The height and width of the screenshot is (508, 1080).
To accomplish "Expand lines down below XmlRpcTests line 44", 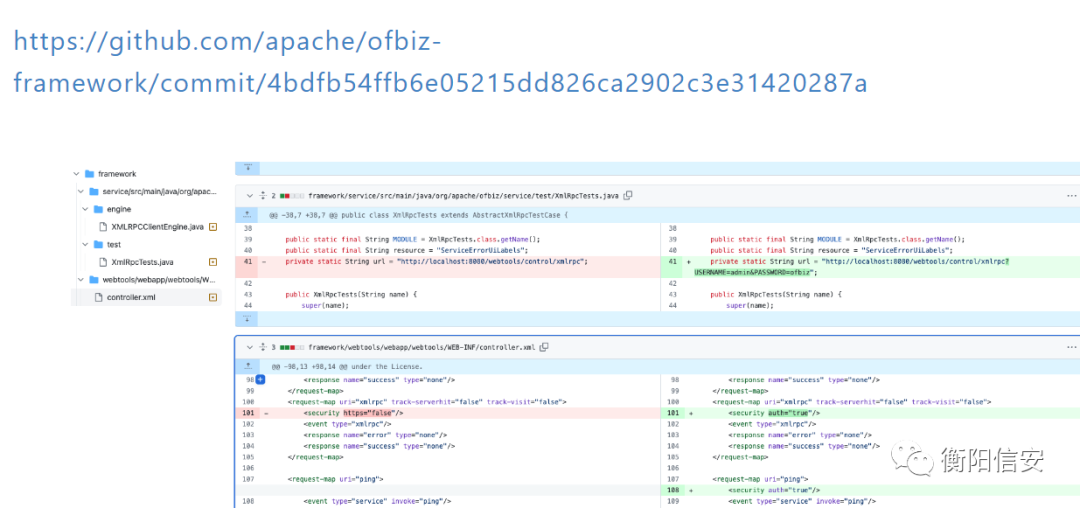I will [x=248, y=319].
